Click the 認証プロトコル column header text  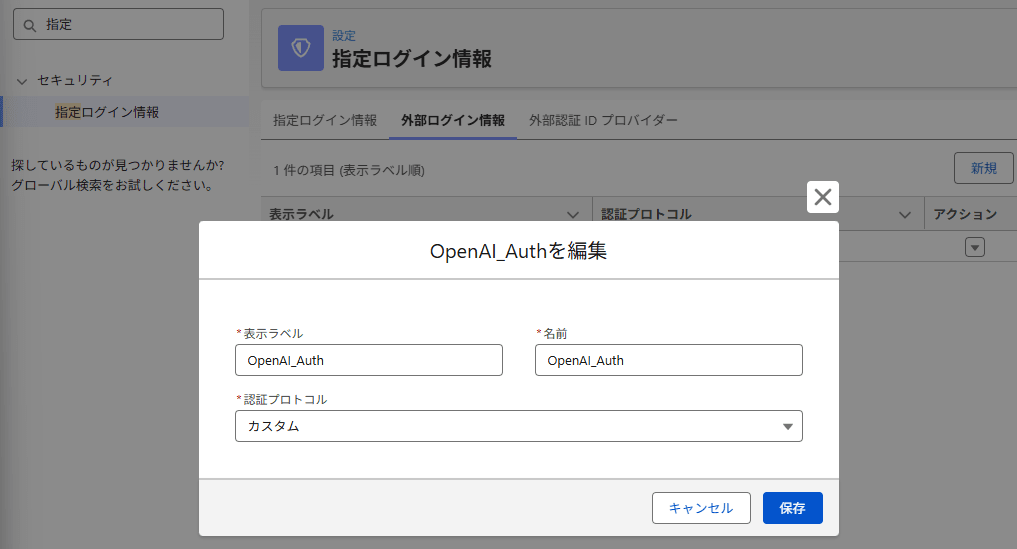tap(646, 214)
